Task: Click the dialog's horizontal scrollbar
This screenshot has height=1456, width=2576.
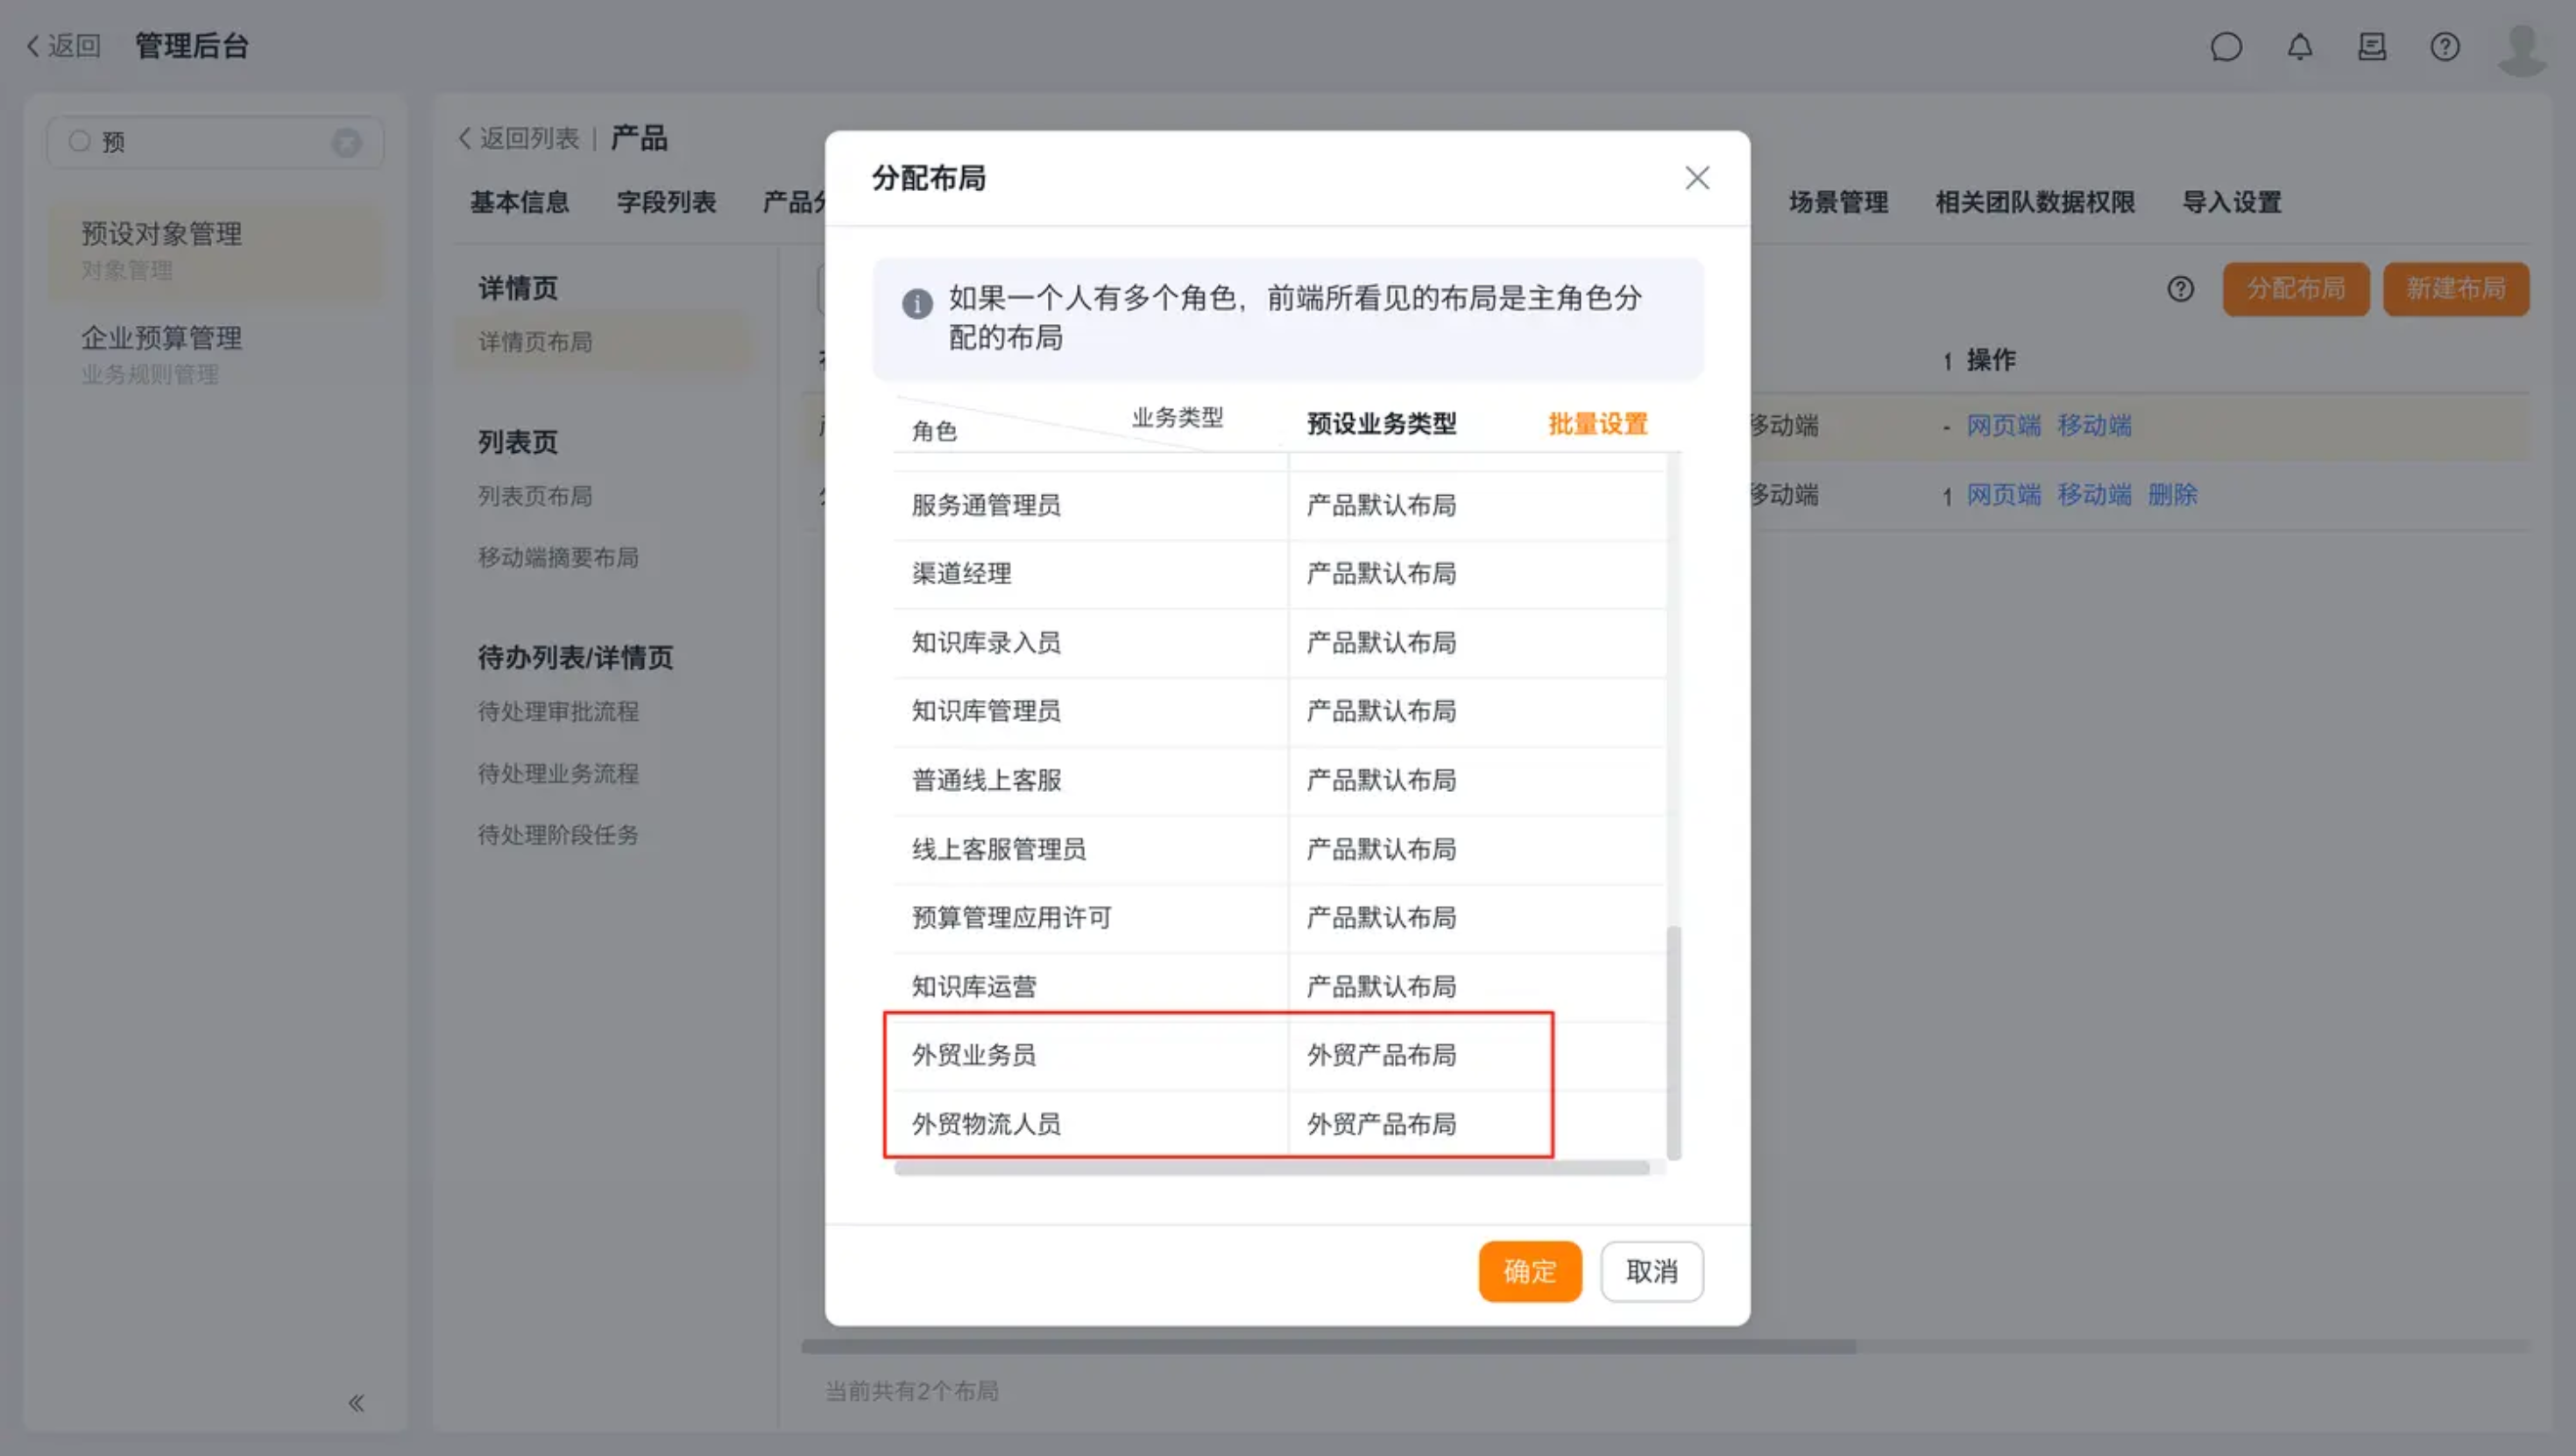Action: pyautogui.click(x=1271, y=1168)
